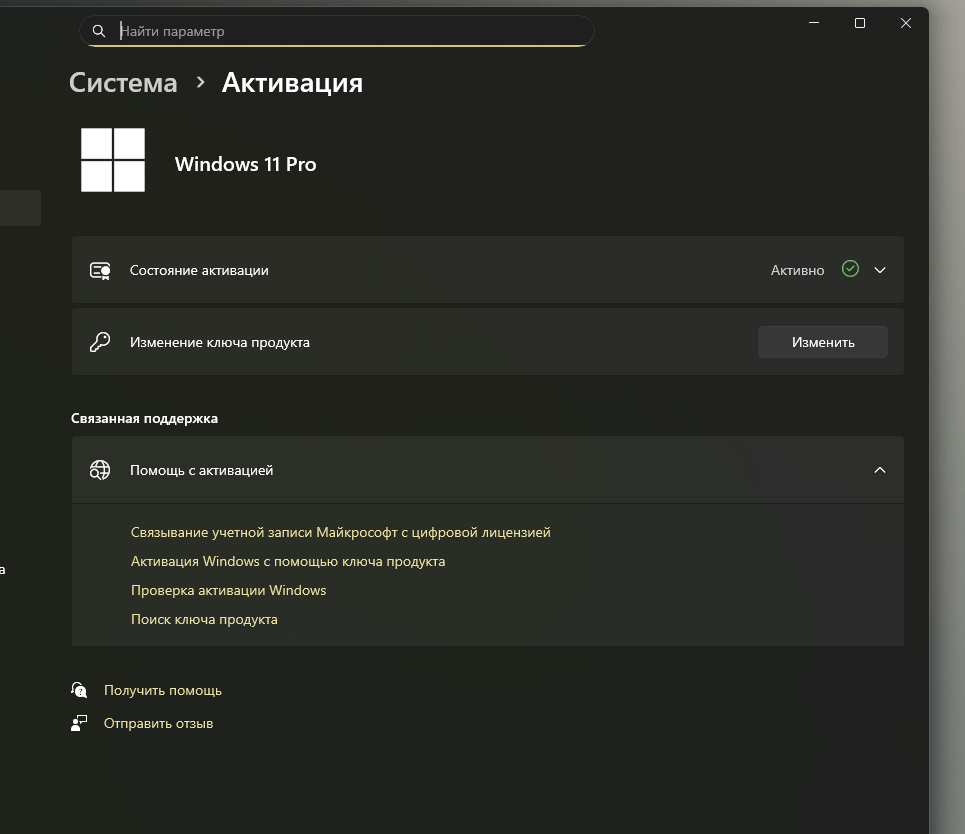Viewport: 965px width, 834px height.
Task: Open link Связывание учетной записи Майкрософт
Action: pos(340,532)
